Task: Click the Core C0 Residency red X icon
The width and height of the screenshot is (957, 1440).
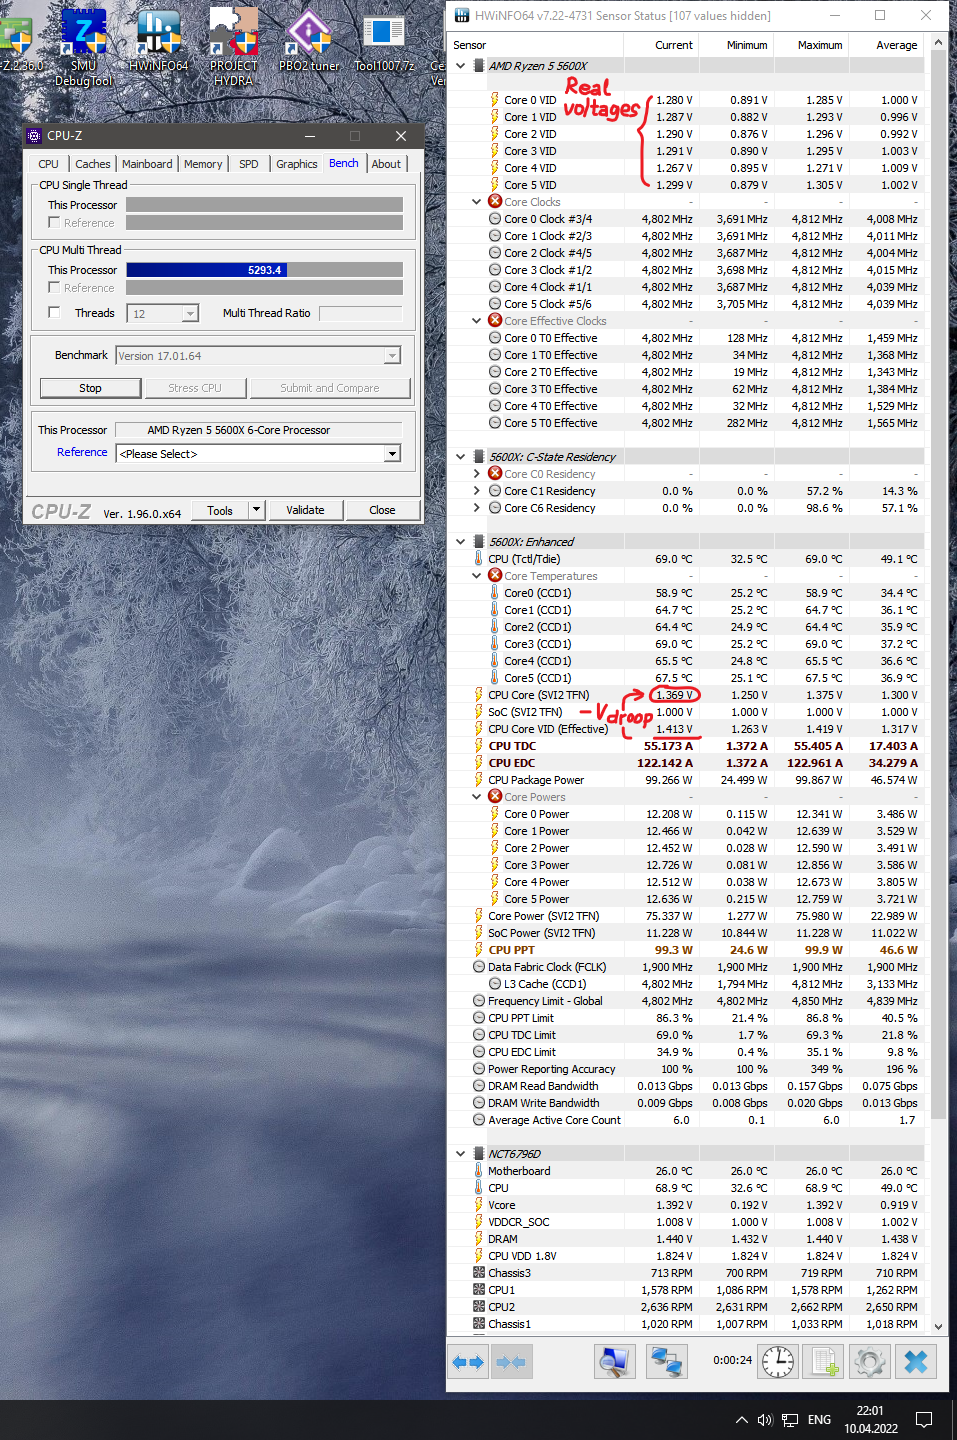Action: [x=495, y=474]
